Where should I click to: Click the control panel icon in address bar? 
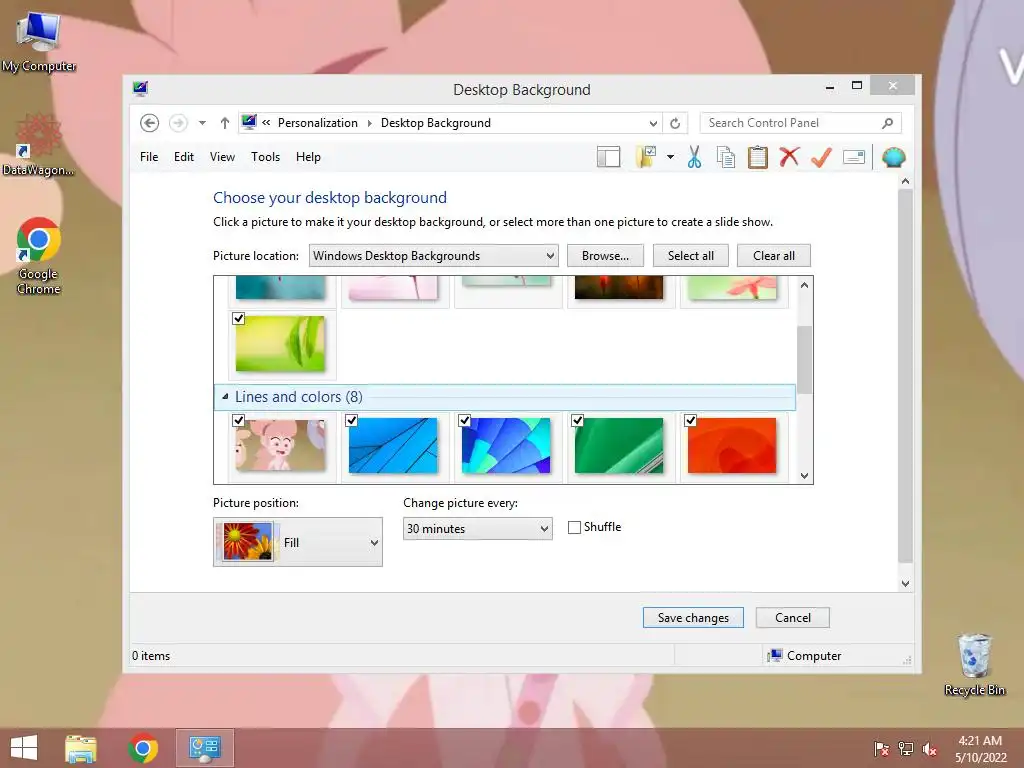click(x=249, y=122)
